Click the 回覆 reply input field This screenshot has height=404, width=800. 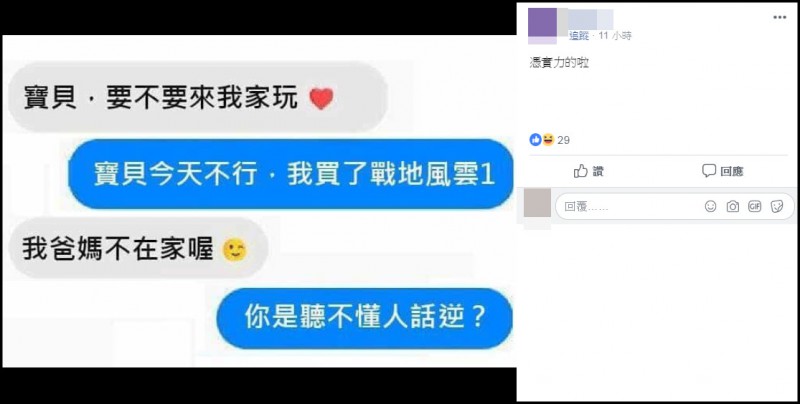pyautogui.click(x=674, y=207)
